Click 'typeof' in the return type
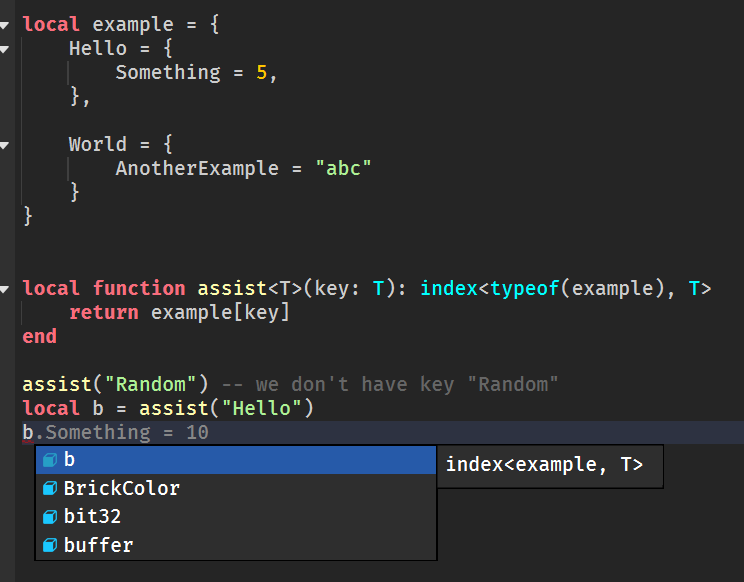Viewport: 744px width, 582px height. pyautogui.click(x=524, y=289)
